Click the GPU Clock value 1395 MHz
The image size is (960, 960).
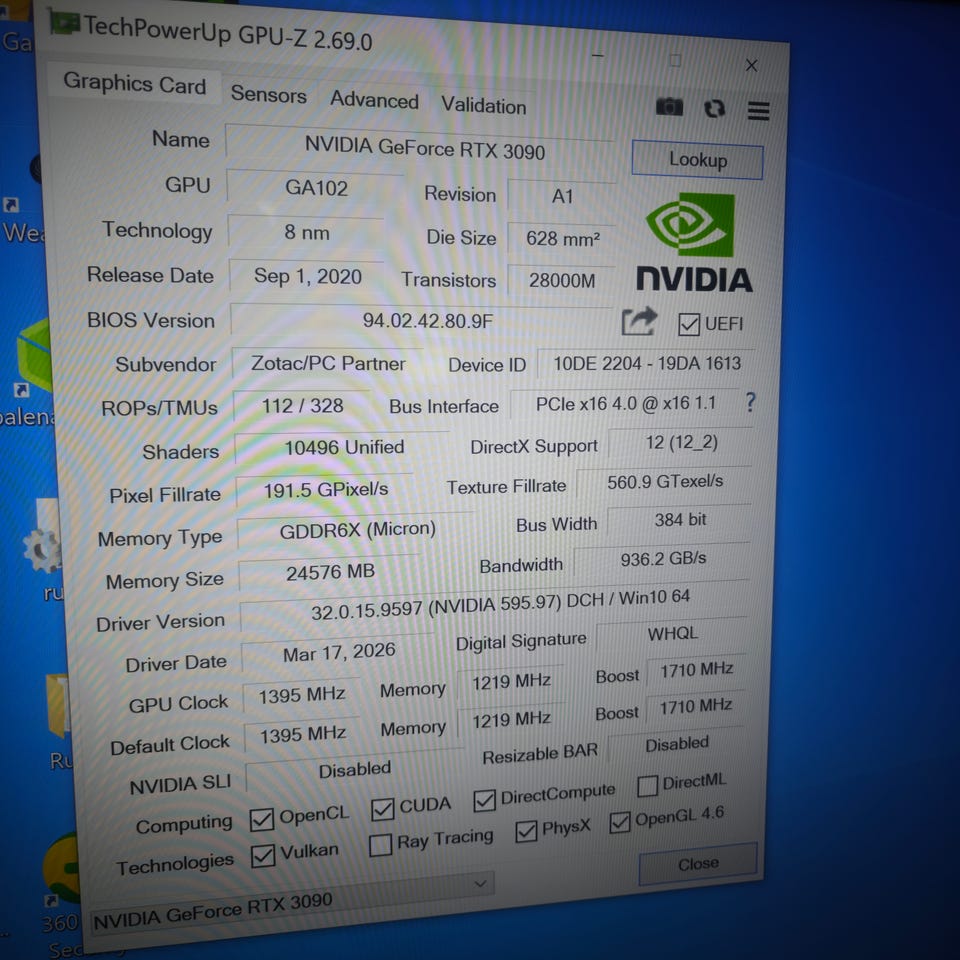coord(301,695)
